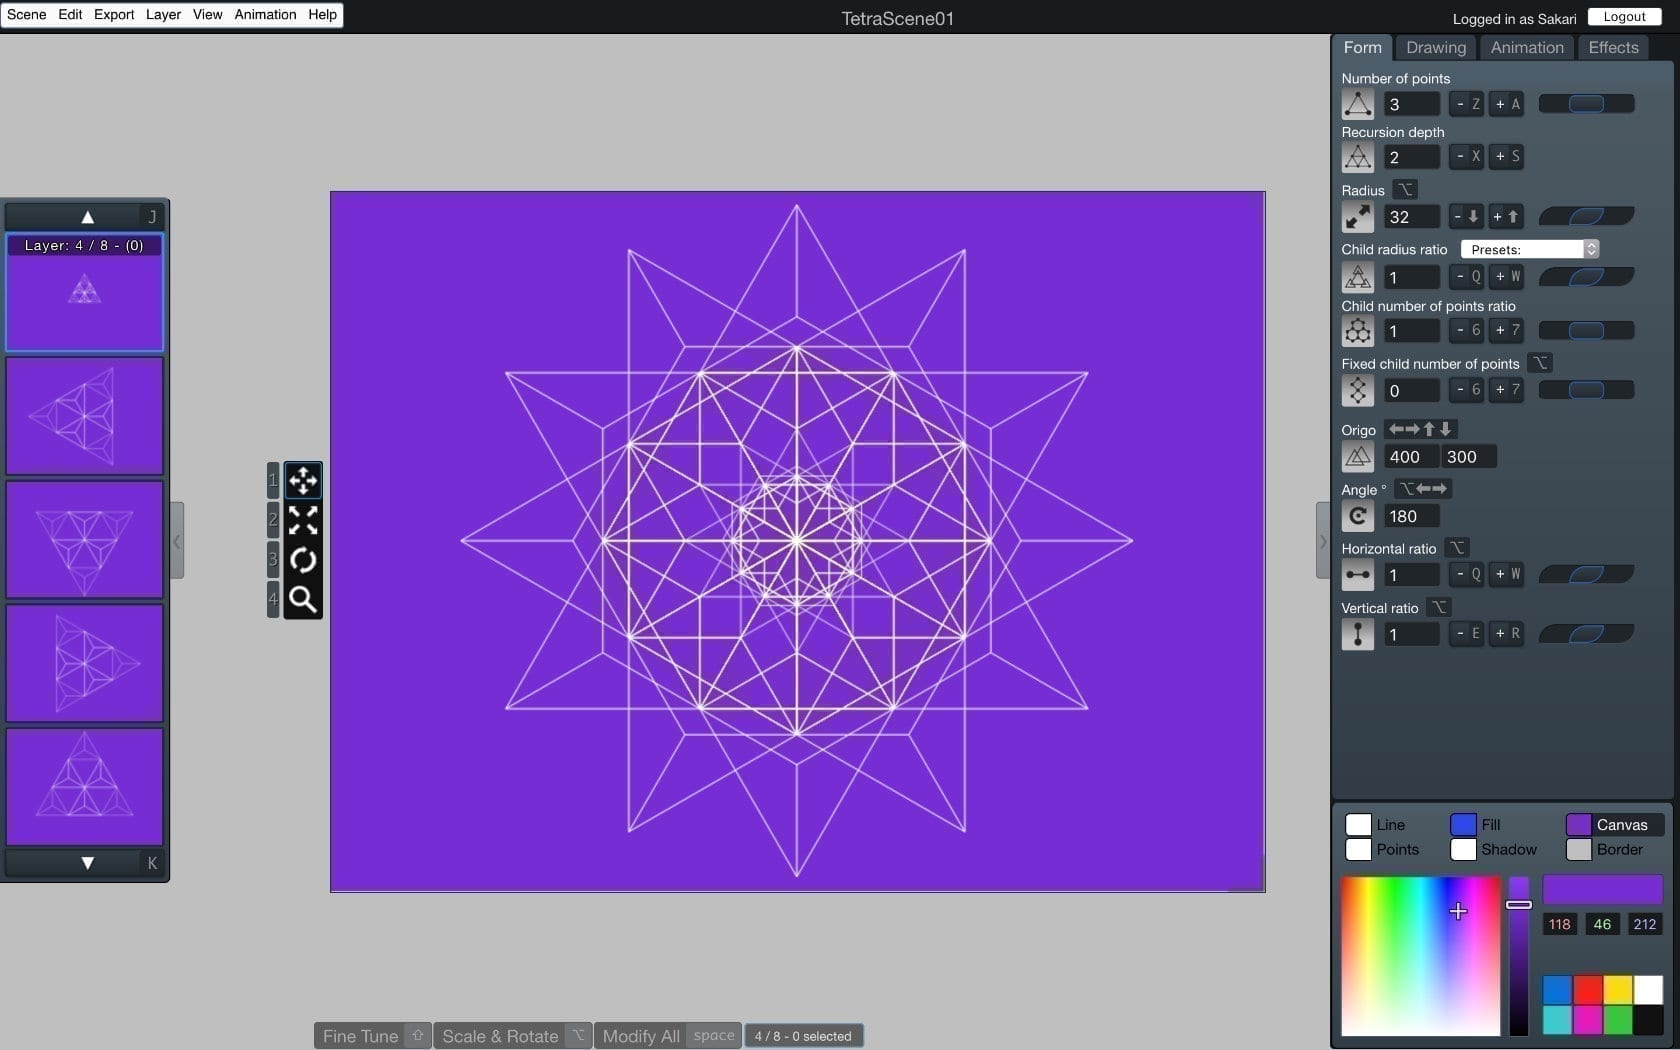
Task: Click the Fixed child points option key icon
Action: point(1540,363)
